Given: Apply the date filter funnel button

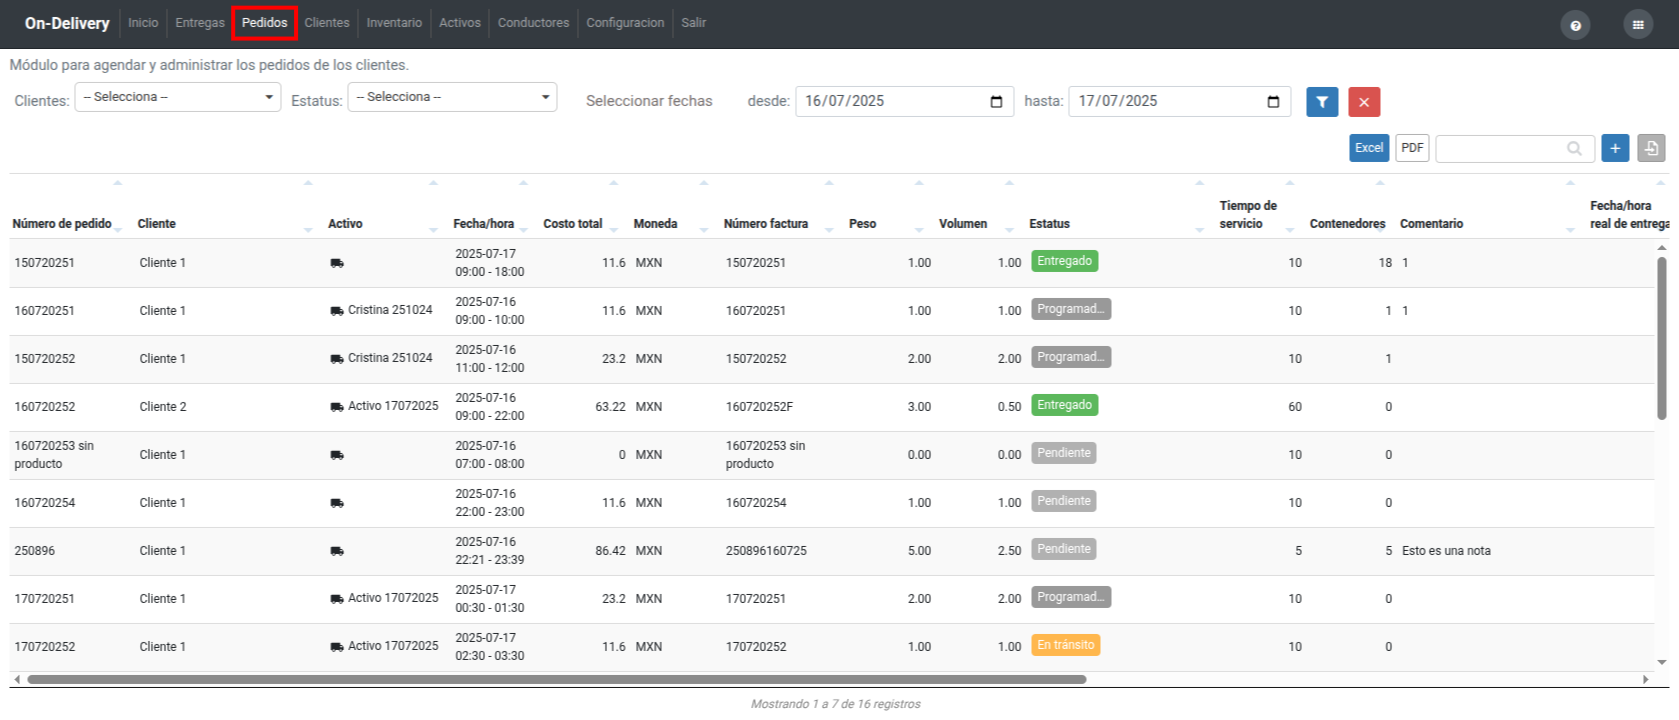Looking at the screenshot, I should [x=1322, y=102].
